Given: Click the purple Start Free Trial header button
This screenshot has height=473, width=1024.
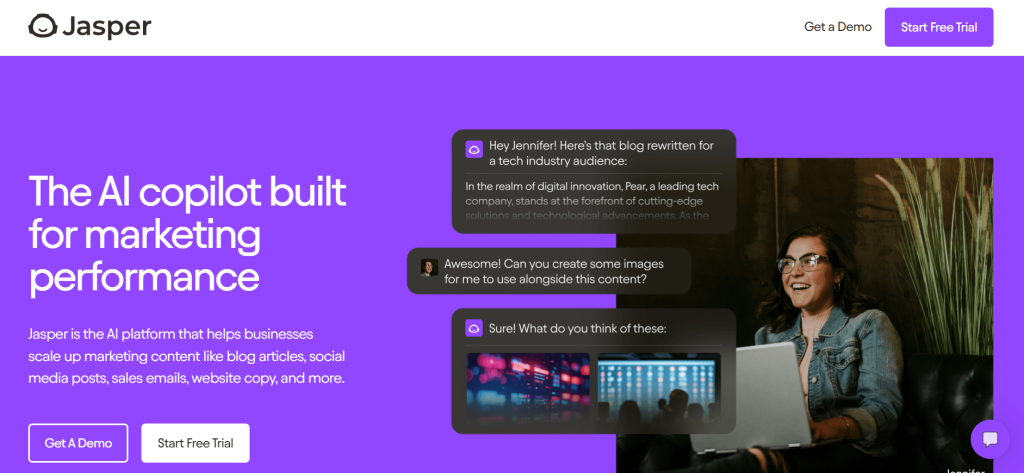Looking at the screenshot, I should [x=939, y=27].
